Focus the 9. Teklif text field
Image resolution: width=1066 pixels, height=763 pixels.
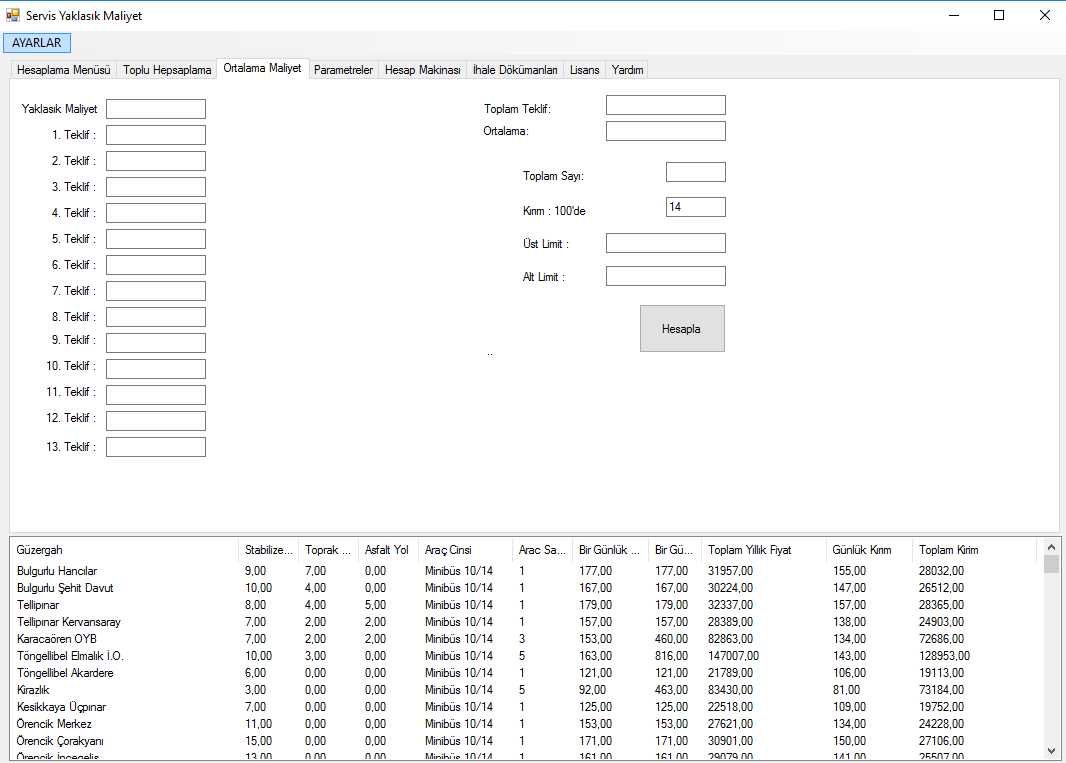tap(156, 343)
